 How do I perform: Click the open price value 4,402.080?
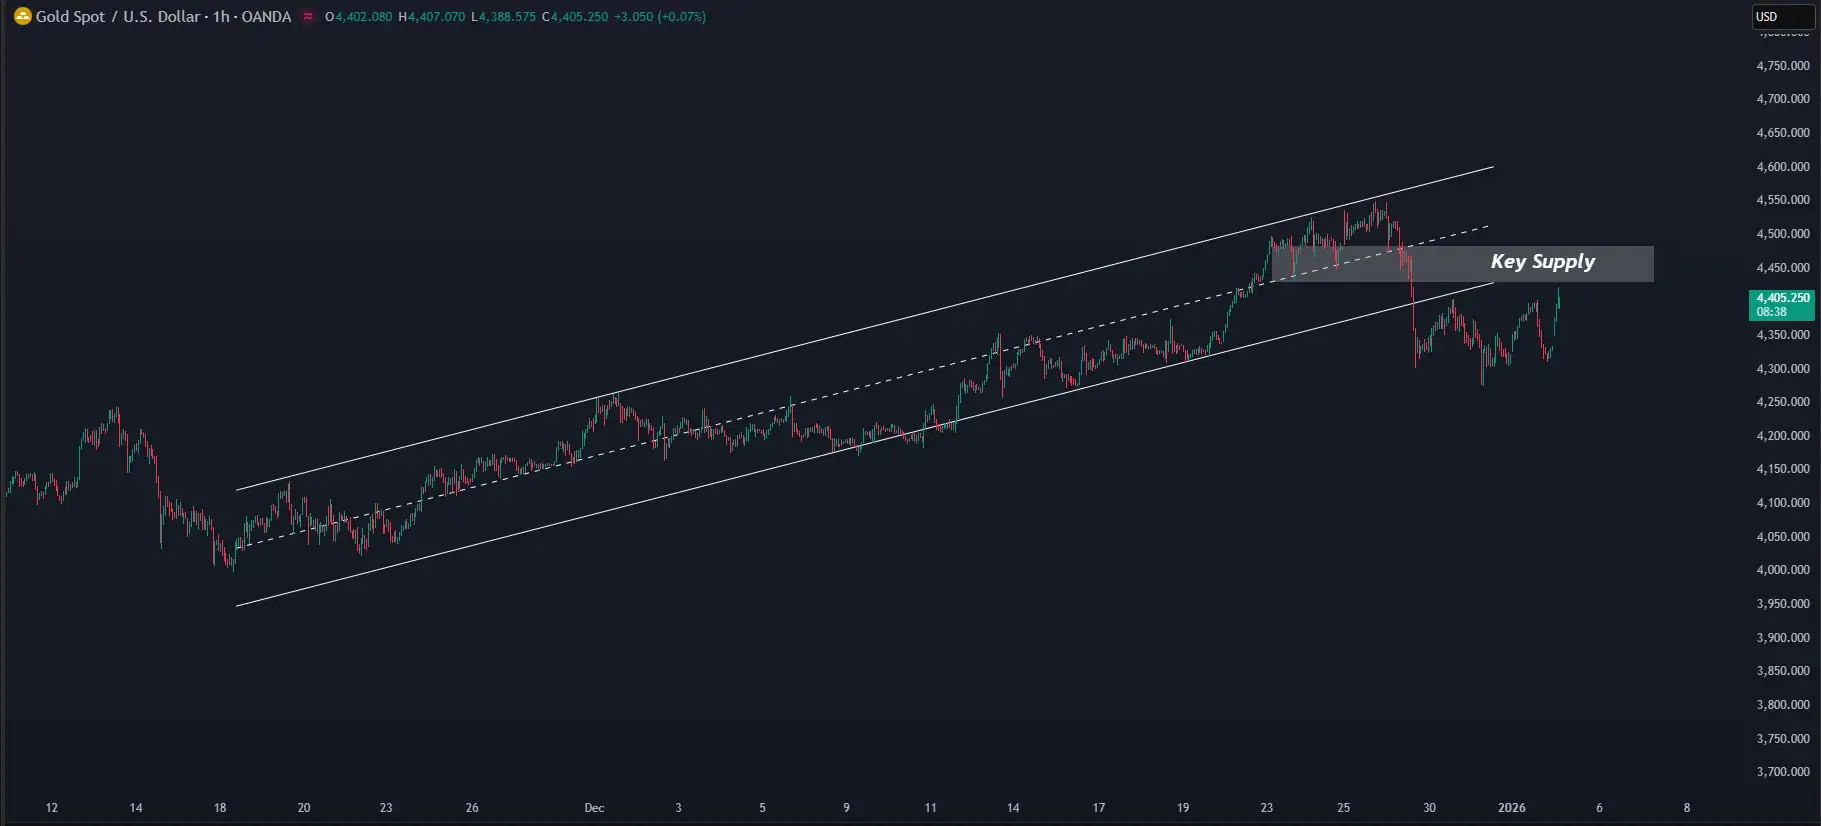click(363, 17)
